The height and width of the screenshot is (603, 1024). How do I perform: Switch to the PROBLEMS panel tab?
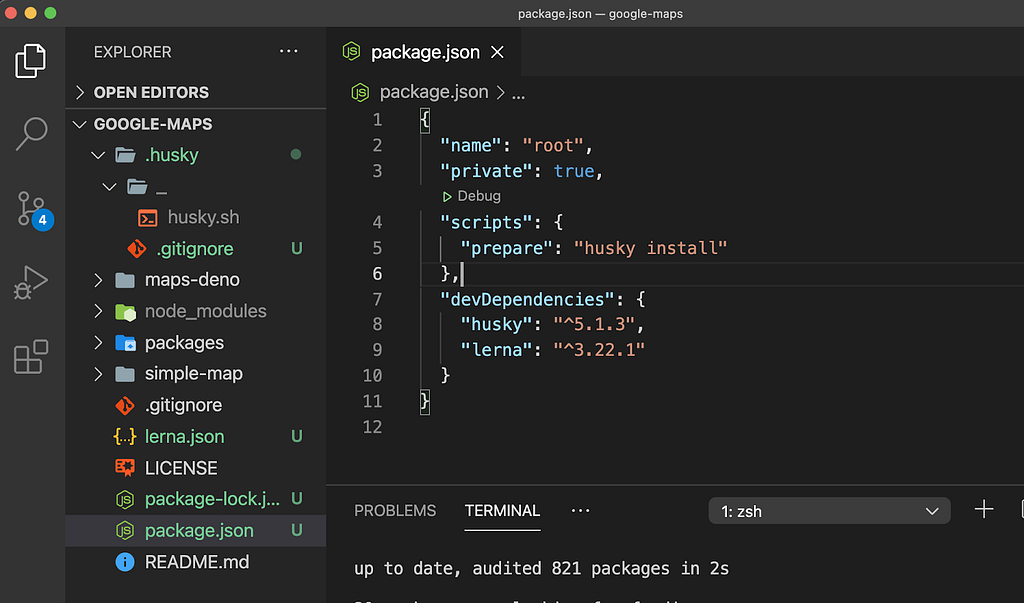(x=394, y=511)
